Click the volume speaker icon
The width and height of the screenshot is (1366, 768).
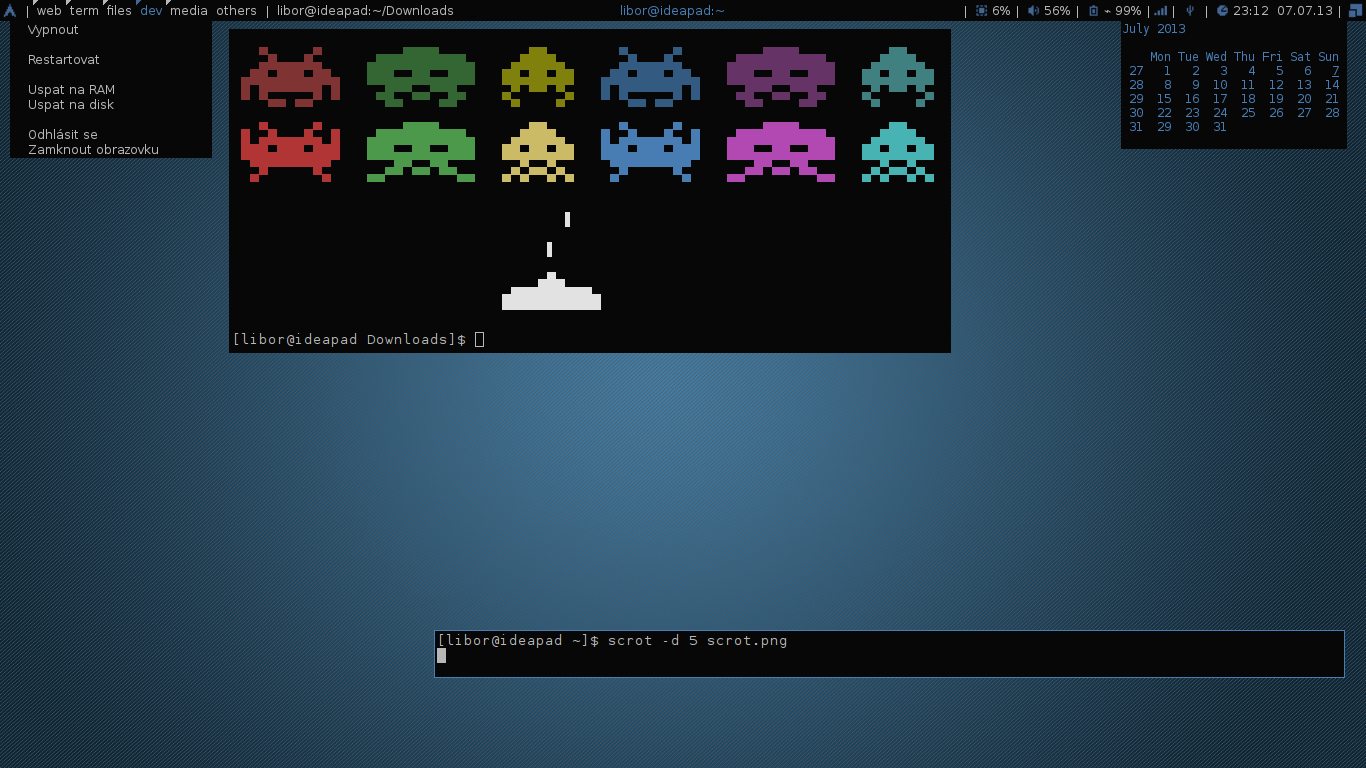(1033, 11)
